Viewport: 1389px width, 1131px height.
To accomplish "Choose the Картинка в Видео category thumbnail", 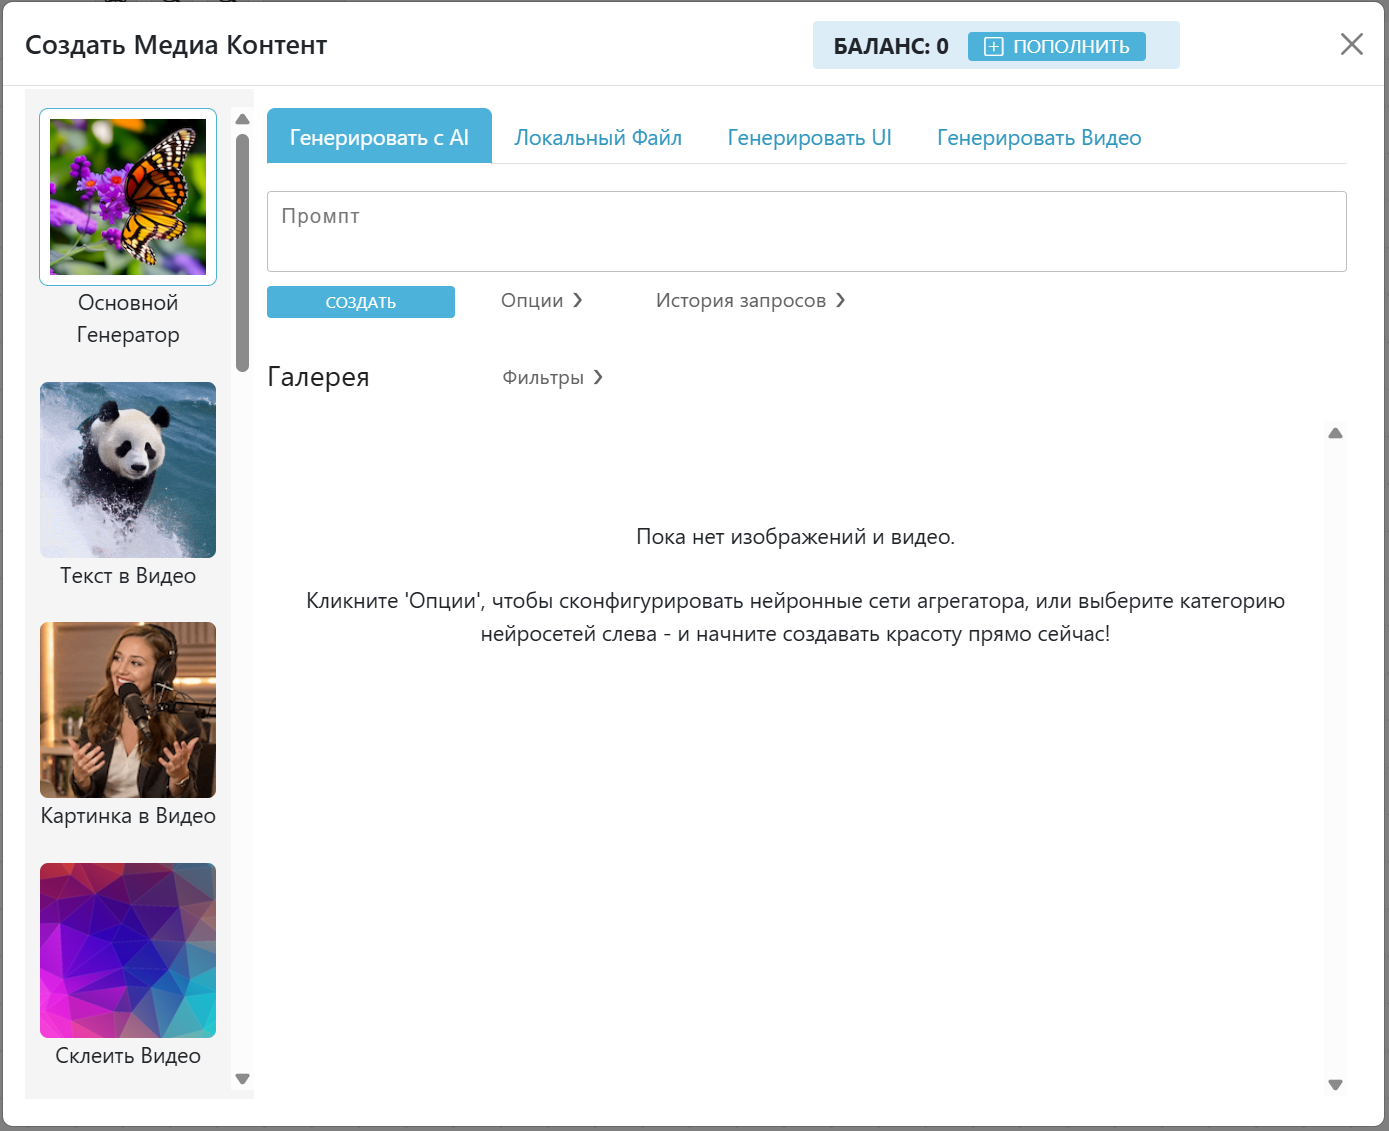I will pos(128,709).
